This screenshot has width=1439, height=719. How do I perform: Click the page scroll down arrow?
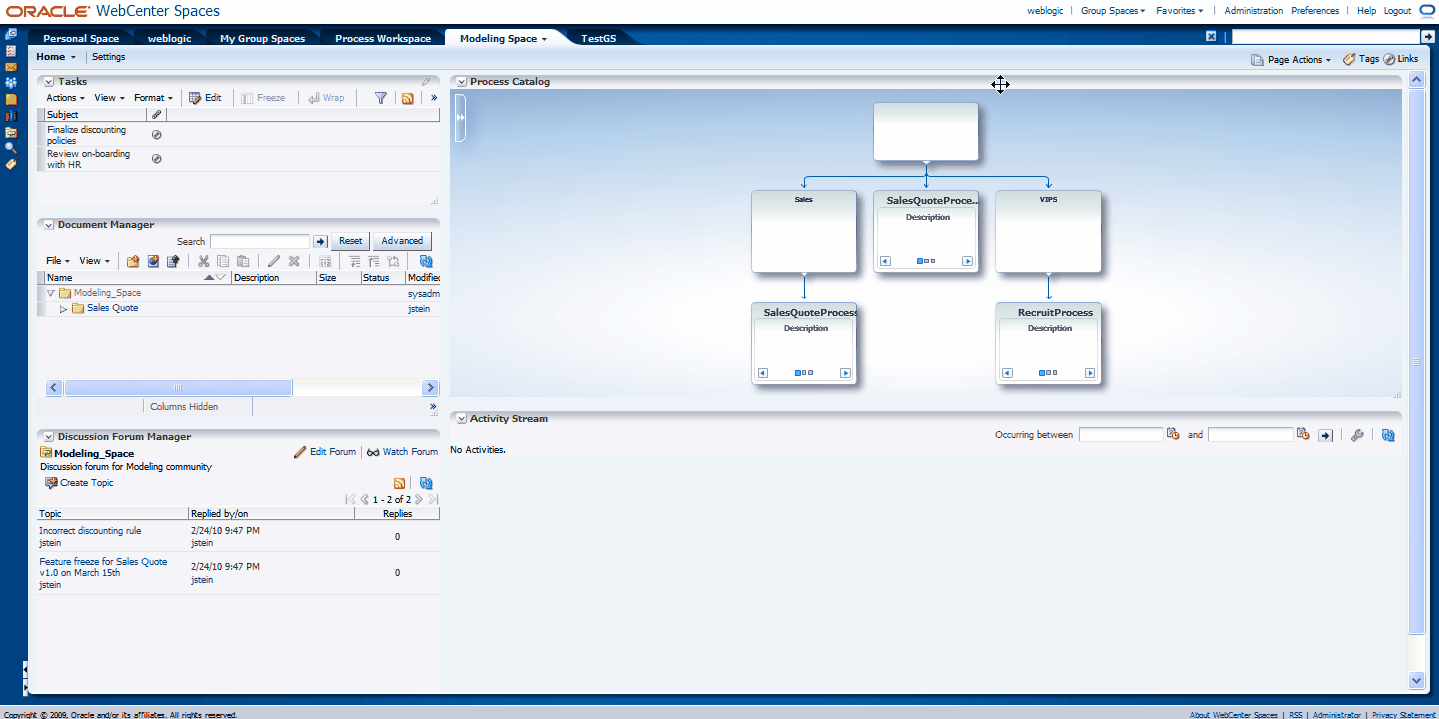tap(1415, 680)
